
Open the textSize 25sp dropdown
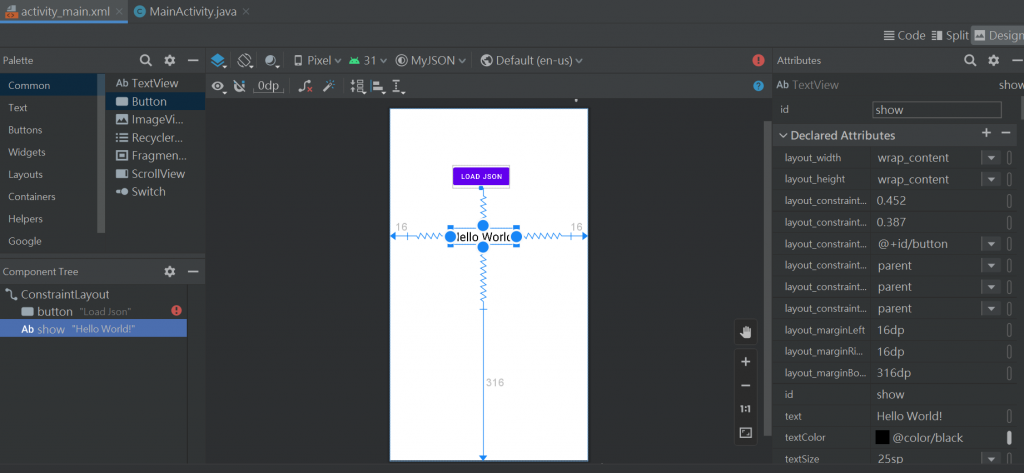991,459
